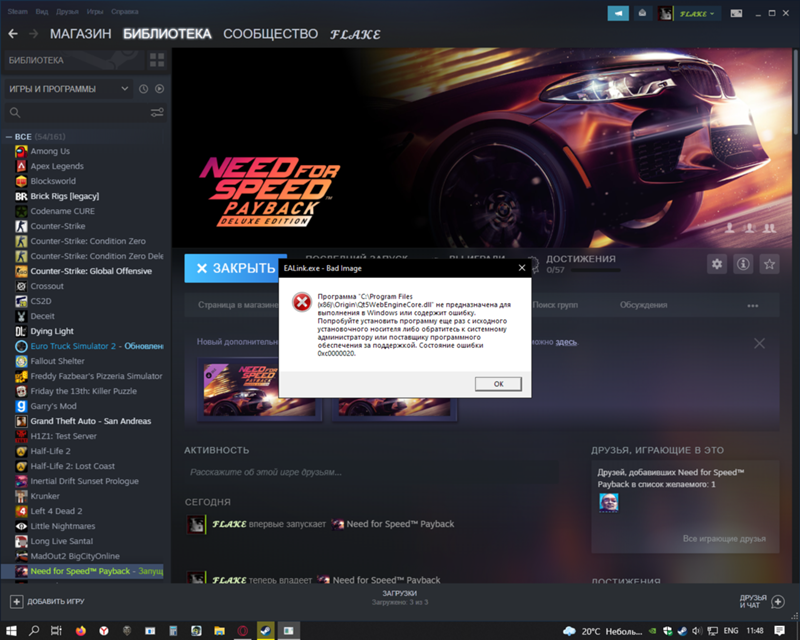The image size is (800, 640).
Task: Click the blue ЗАКРЫТЬ button
Action: pos(235,268)
